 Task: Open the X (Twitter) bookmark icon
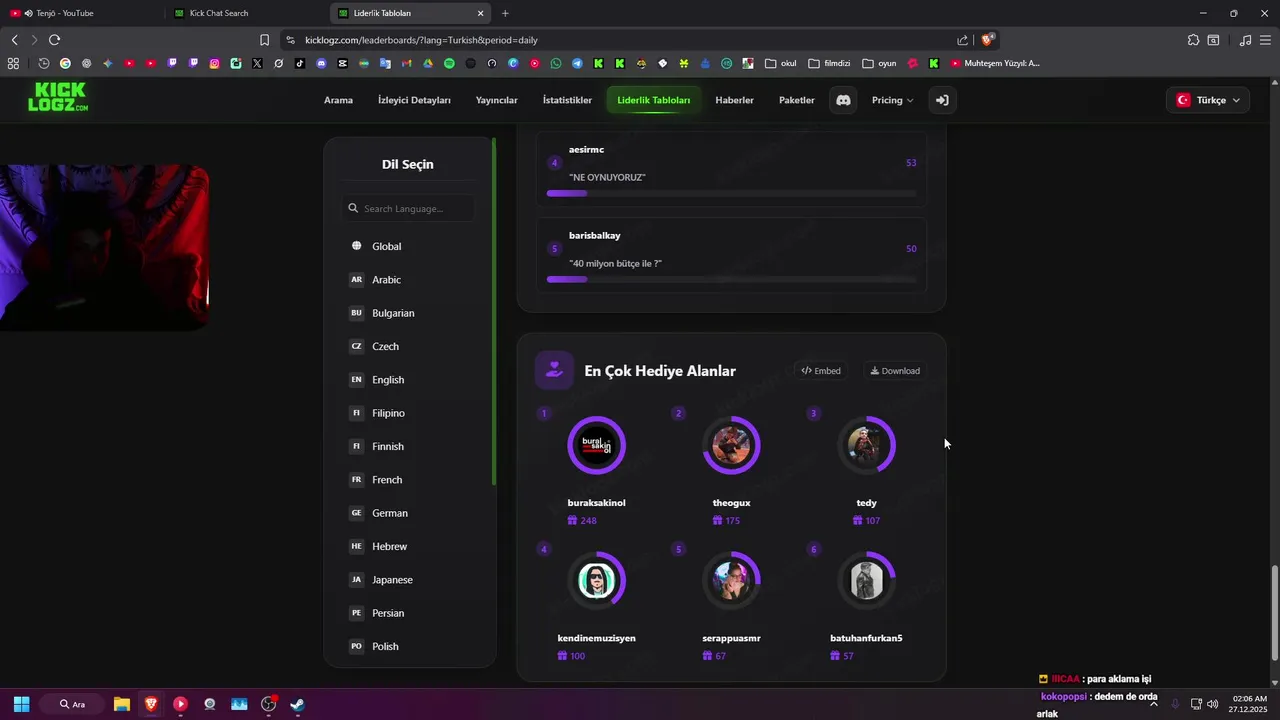(257, 63)
